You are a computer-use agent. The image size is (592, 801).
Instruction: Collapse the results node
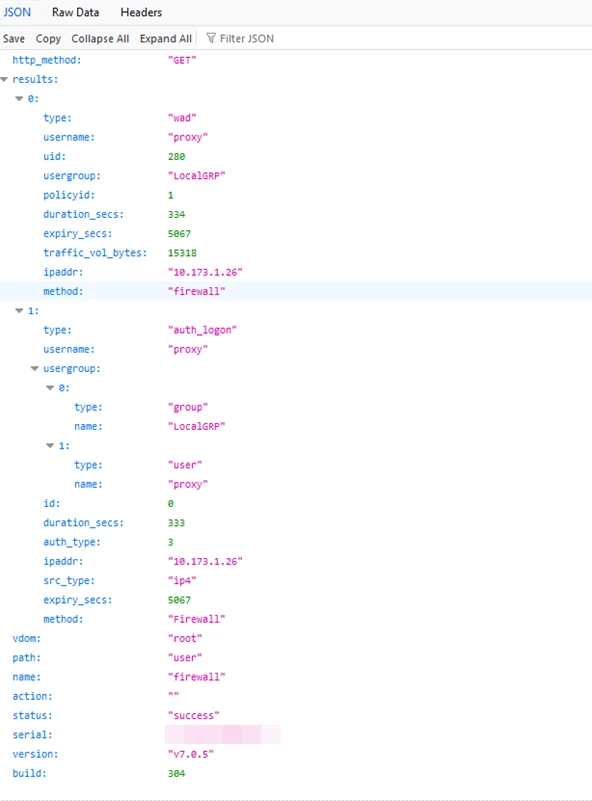point(5,79)
